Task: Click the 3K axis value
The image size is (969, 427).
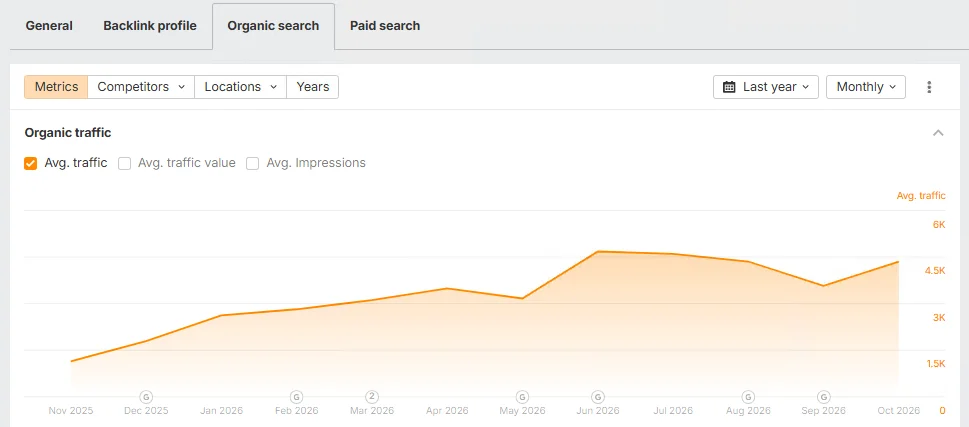Action: (939, 318)
